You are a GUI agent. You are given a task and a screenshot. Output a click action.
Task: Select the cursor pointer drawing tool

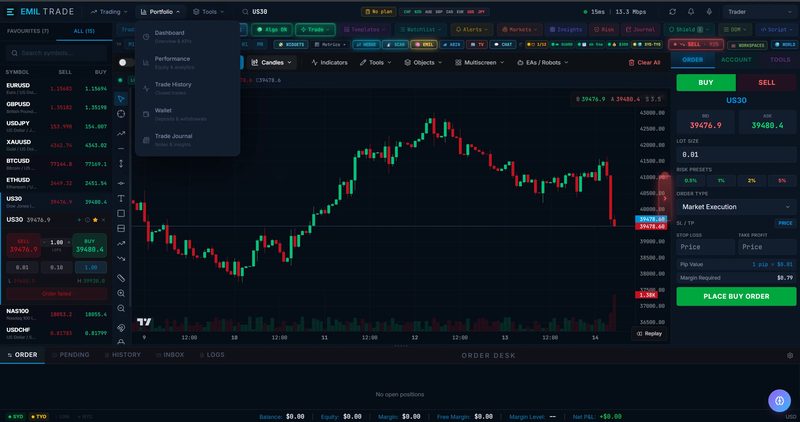(121, 98)
